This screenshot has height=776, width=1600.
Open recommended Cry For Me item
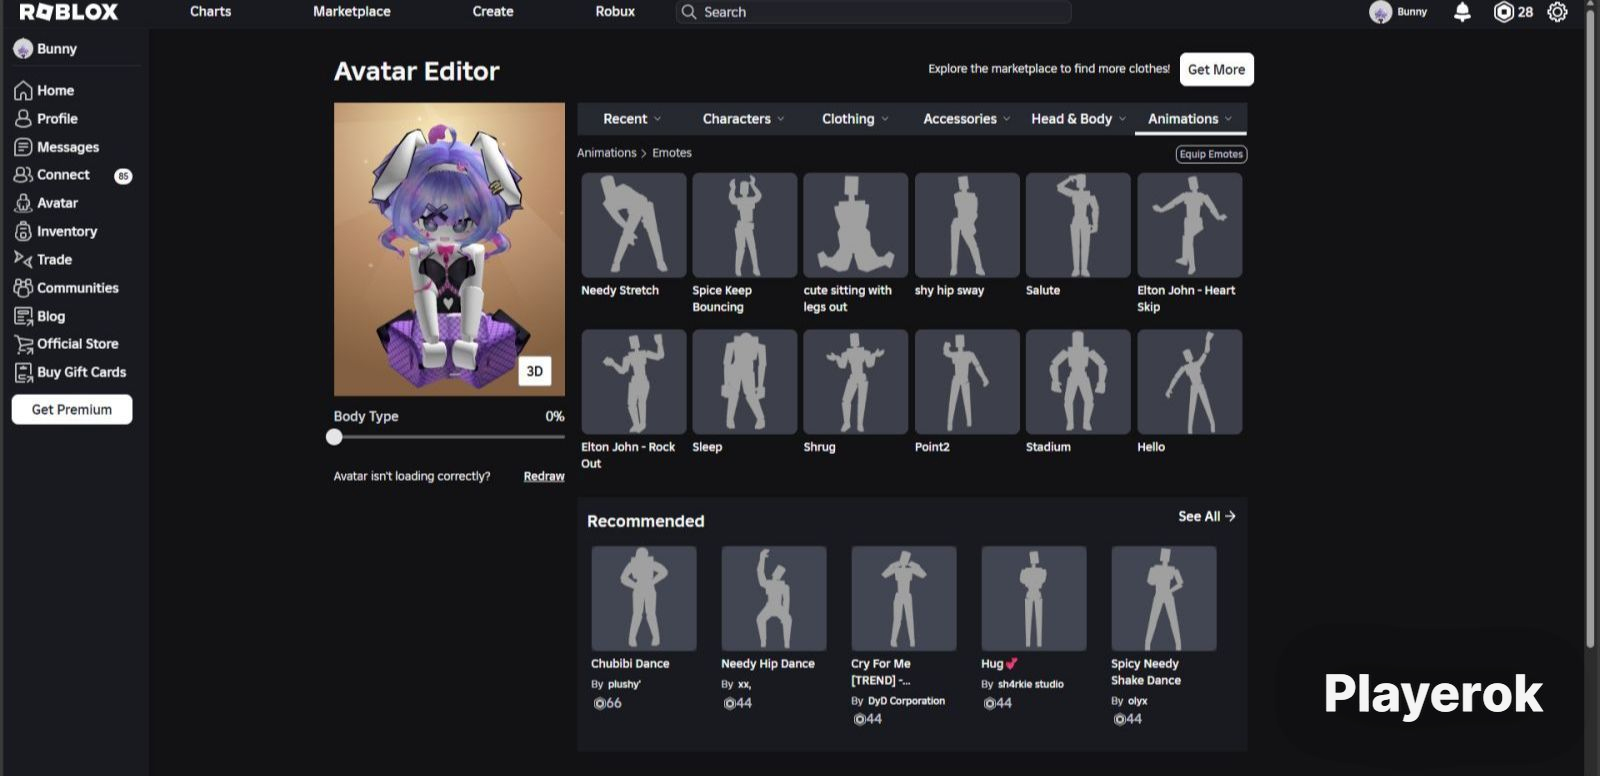(904, 598)
